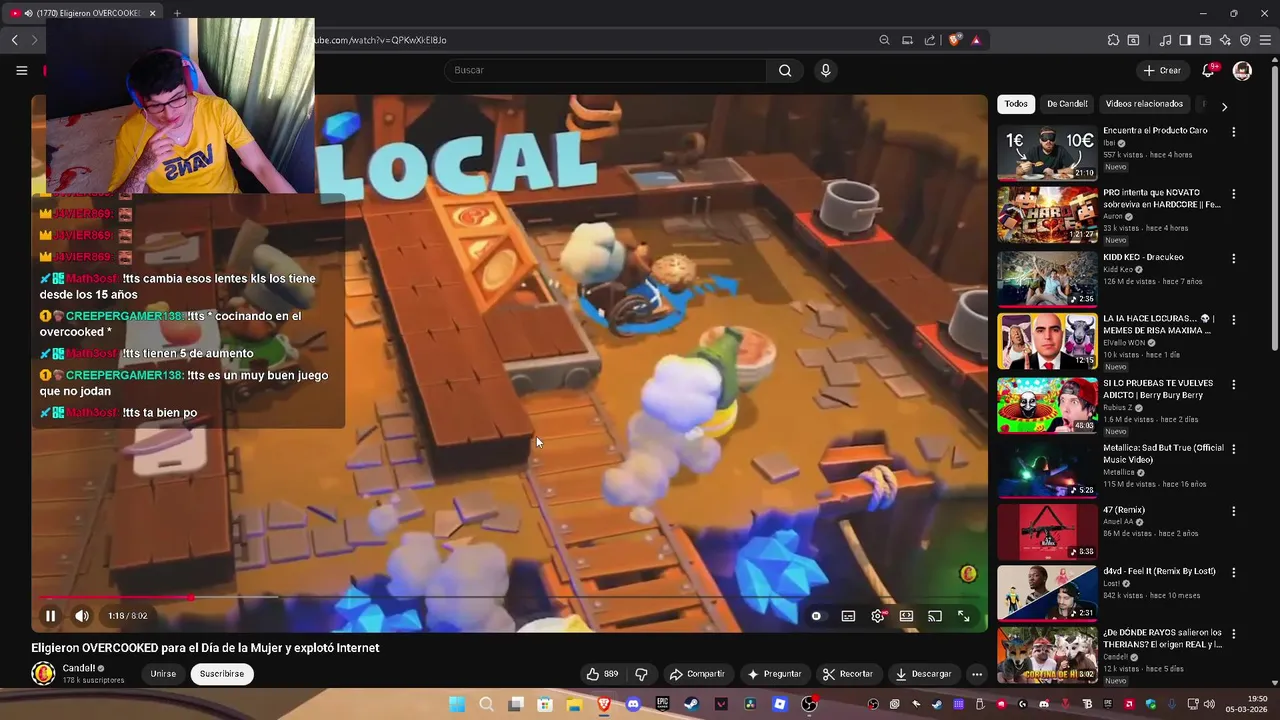Switch to theater mode
This screenshot has width=1280, height=720.
pyautogui.click(x=906, y=616)
